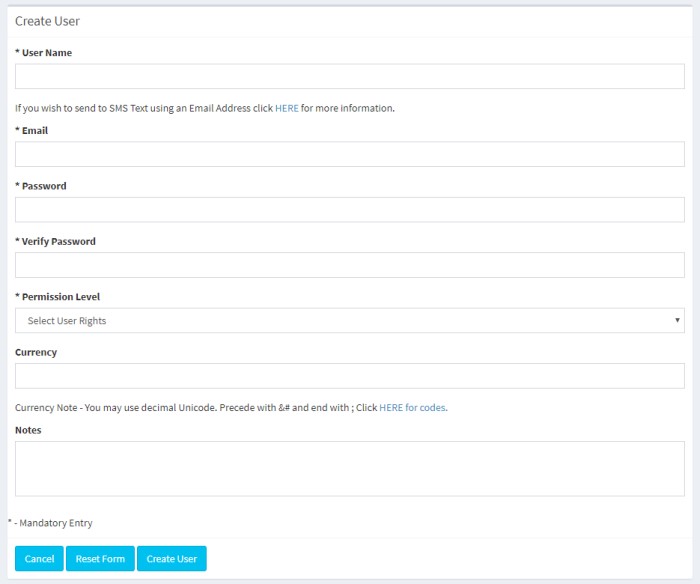Click the '* Password' label
The height and width of the screenshot is (584, 700).
coord(41,186)
